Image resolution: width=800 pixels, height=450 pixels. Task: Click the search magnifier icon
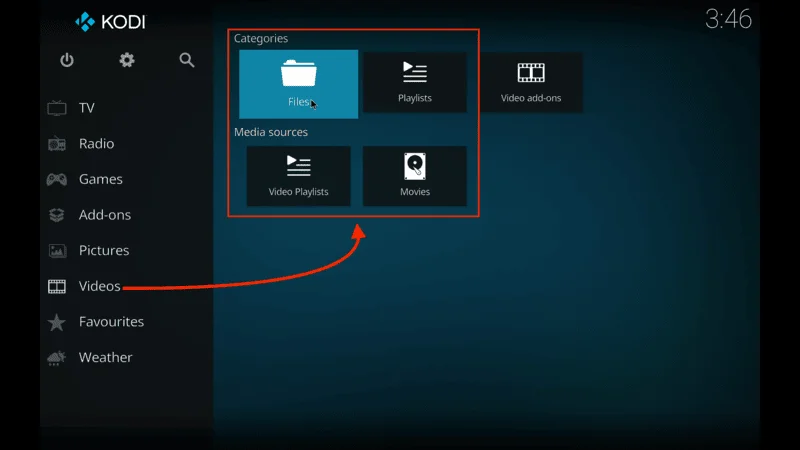[x=187, y=60]
